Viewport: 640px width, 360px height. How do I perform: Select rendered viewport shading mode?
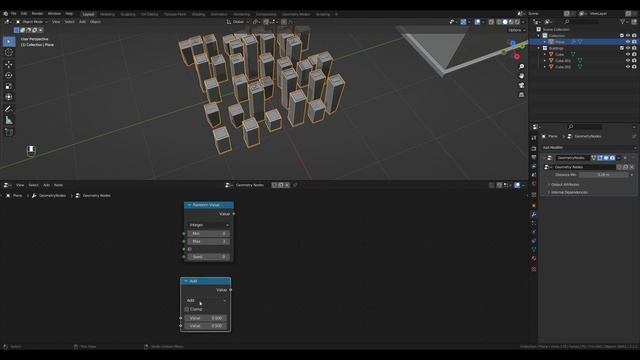point(517,22)
